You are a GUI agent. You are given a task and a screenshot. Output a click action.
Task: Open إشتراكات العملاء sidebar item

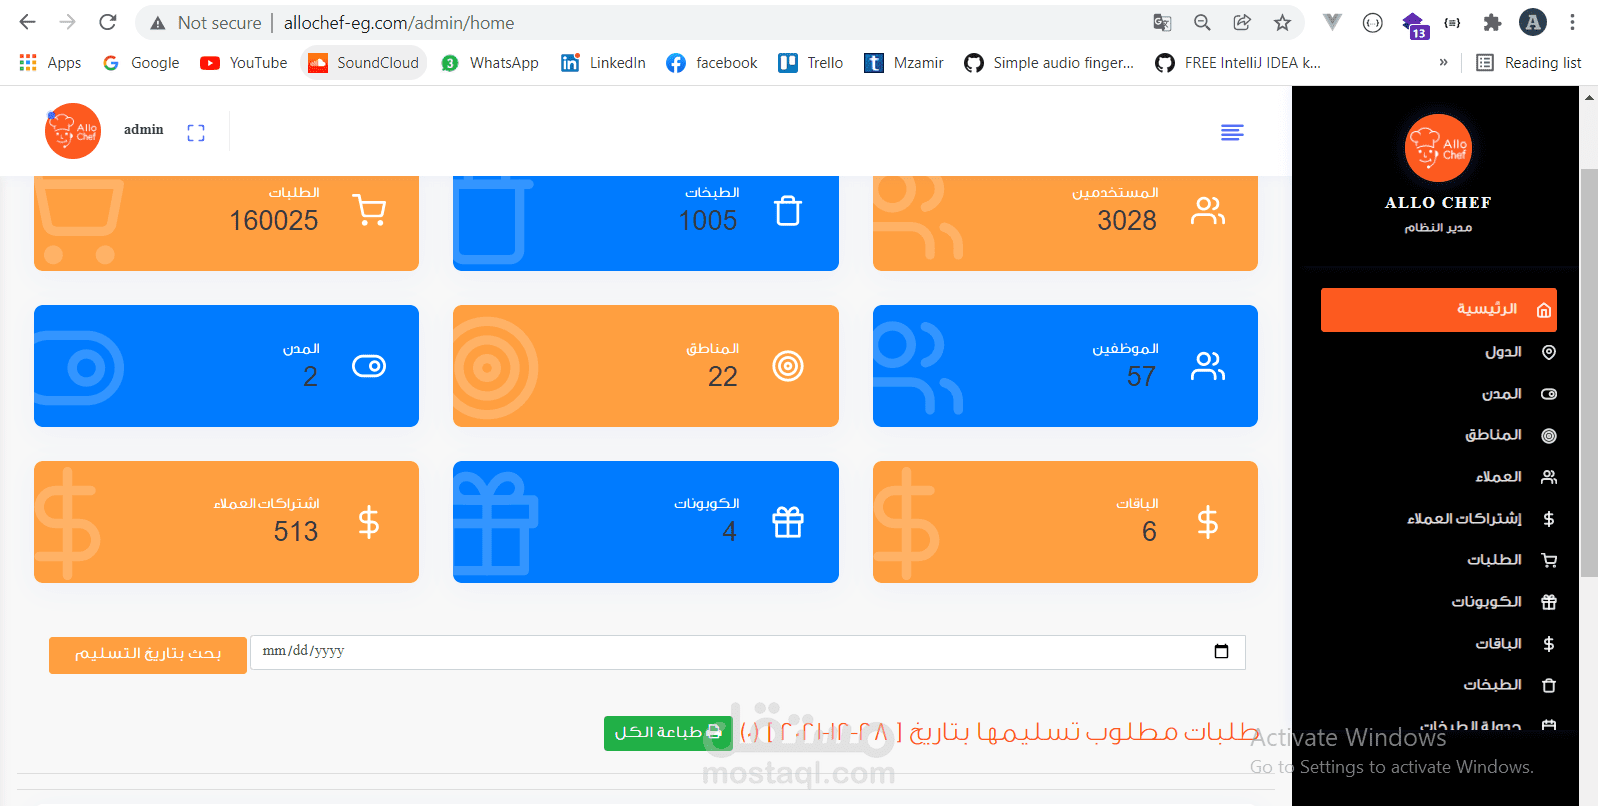(x=1464, y=519)
